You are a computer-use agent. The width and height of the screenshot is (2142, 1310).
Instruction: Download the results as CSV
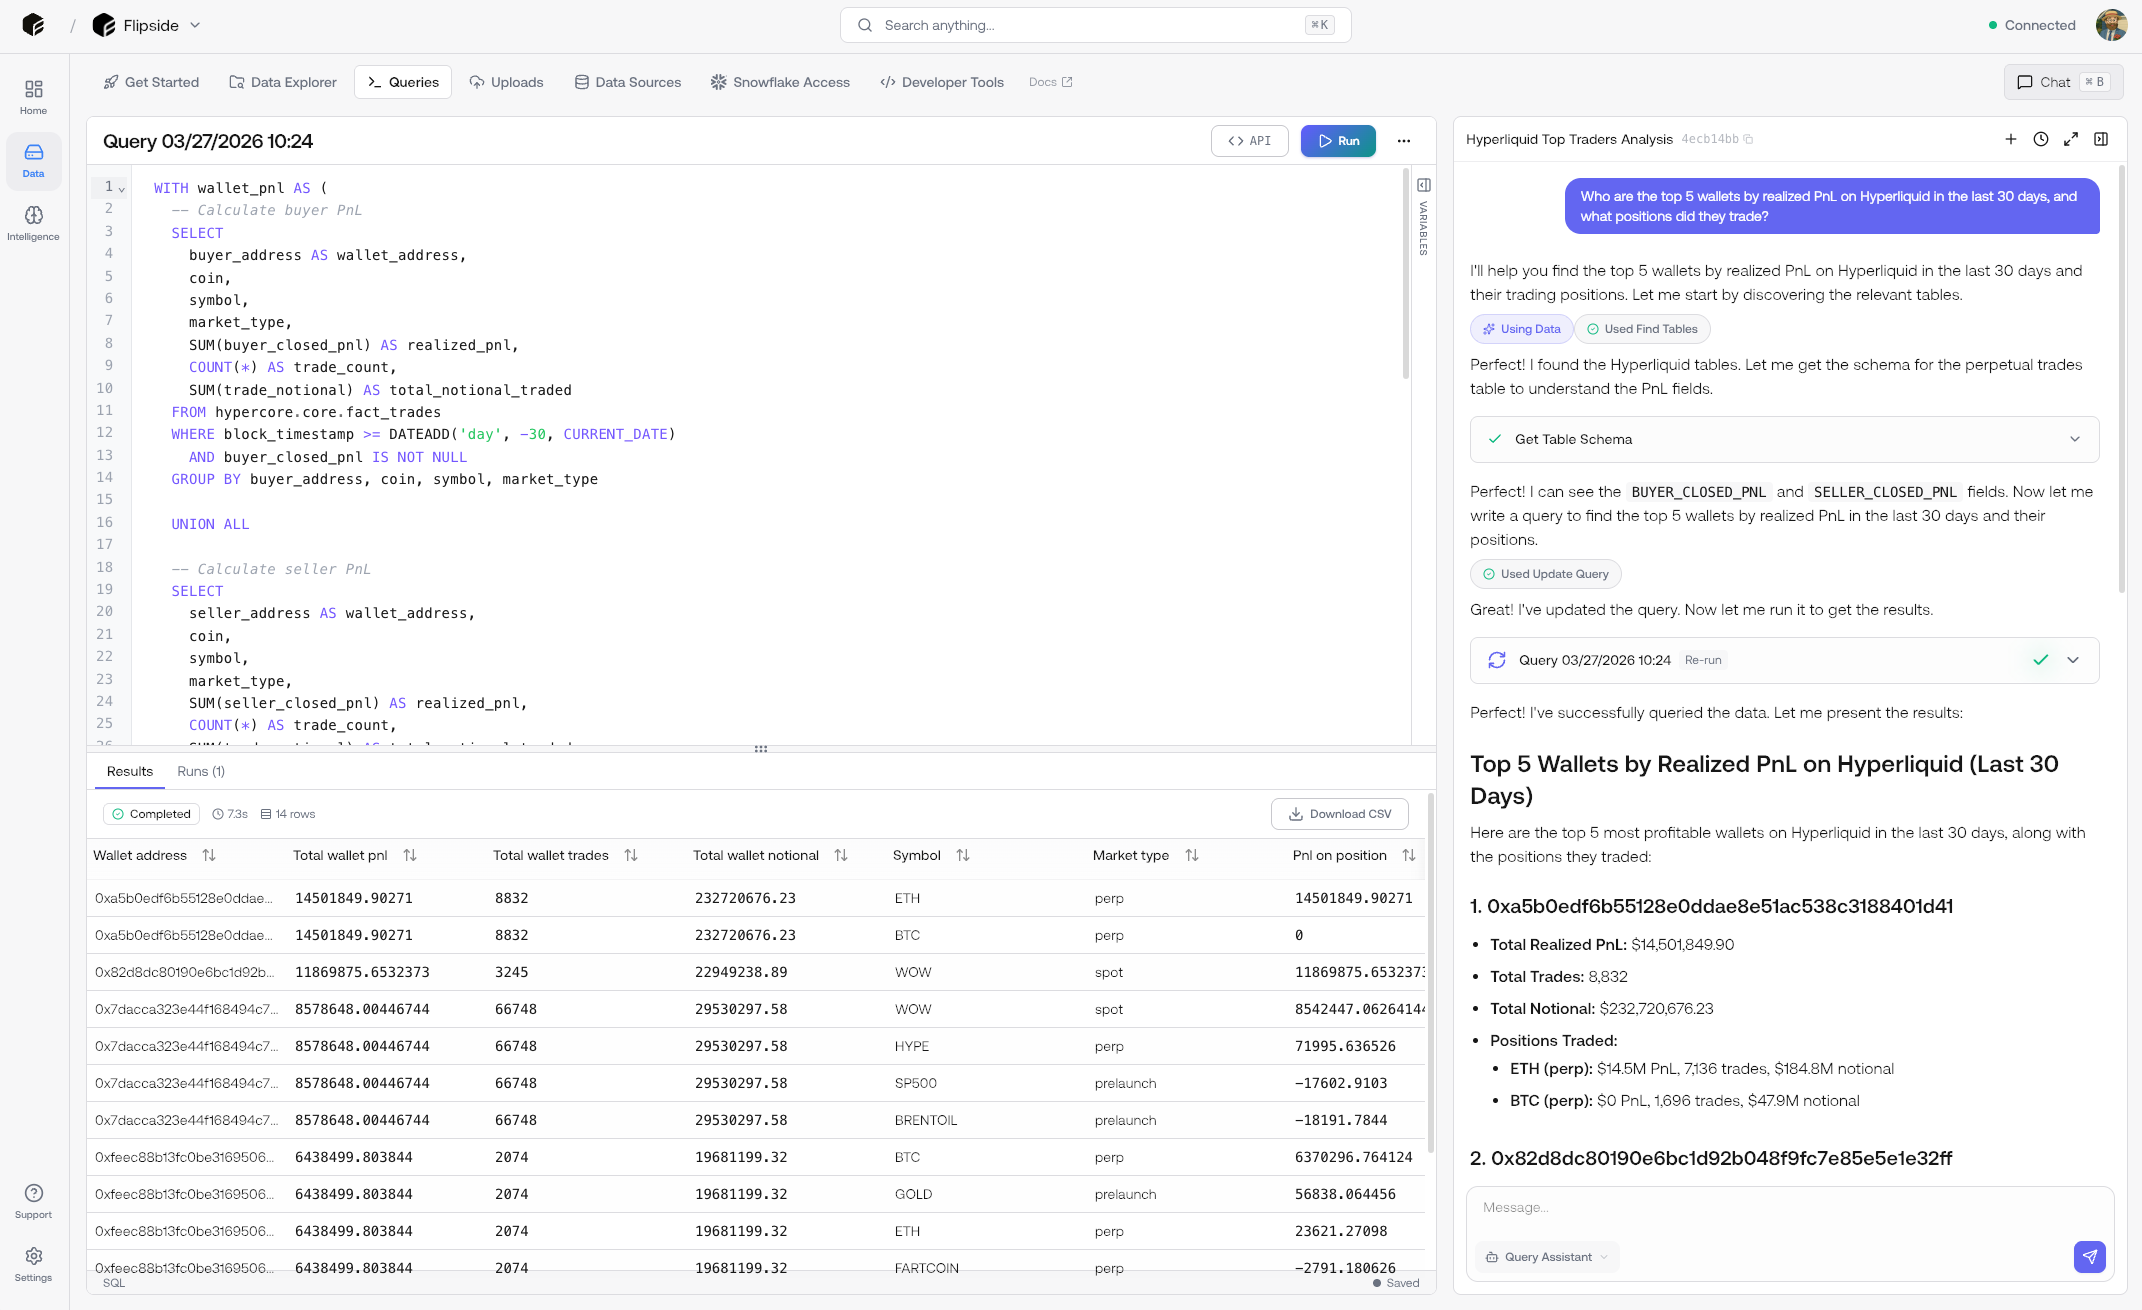[1339, 813]
